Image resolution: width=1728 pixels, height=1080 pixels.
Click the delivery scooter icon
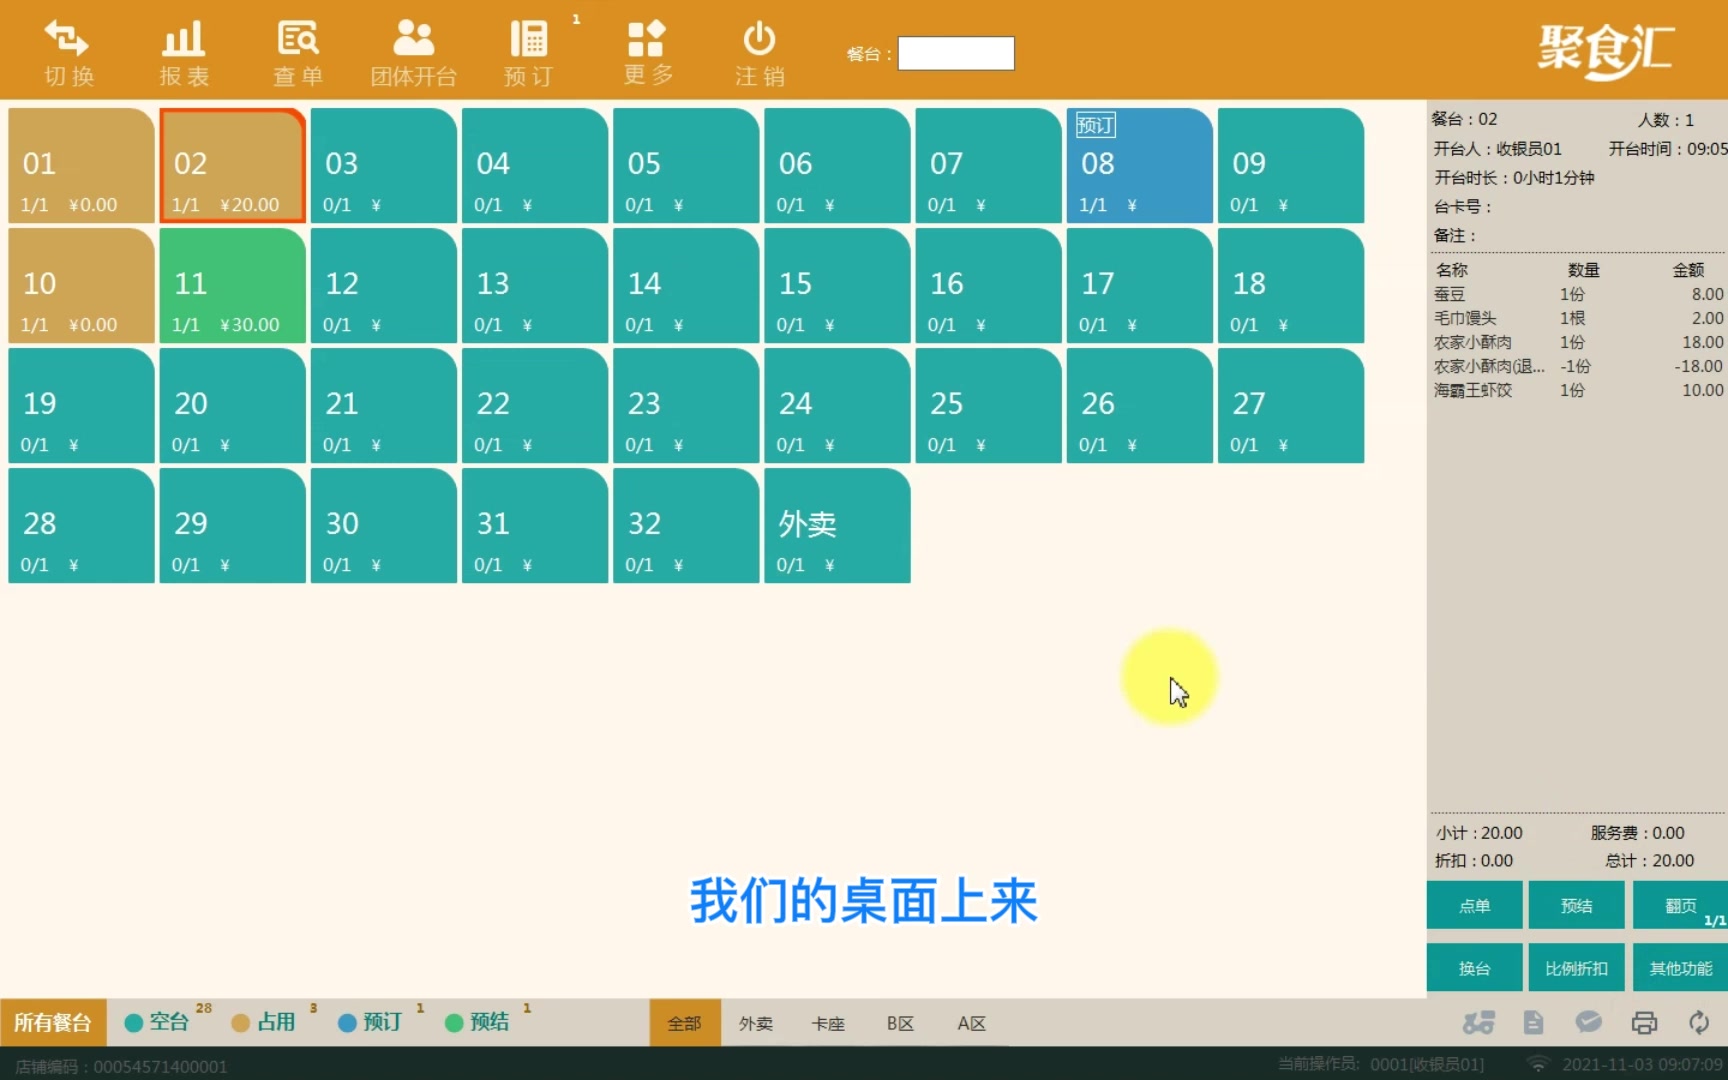coord(1478,1022)
